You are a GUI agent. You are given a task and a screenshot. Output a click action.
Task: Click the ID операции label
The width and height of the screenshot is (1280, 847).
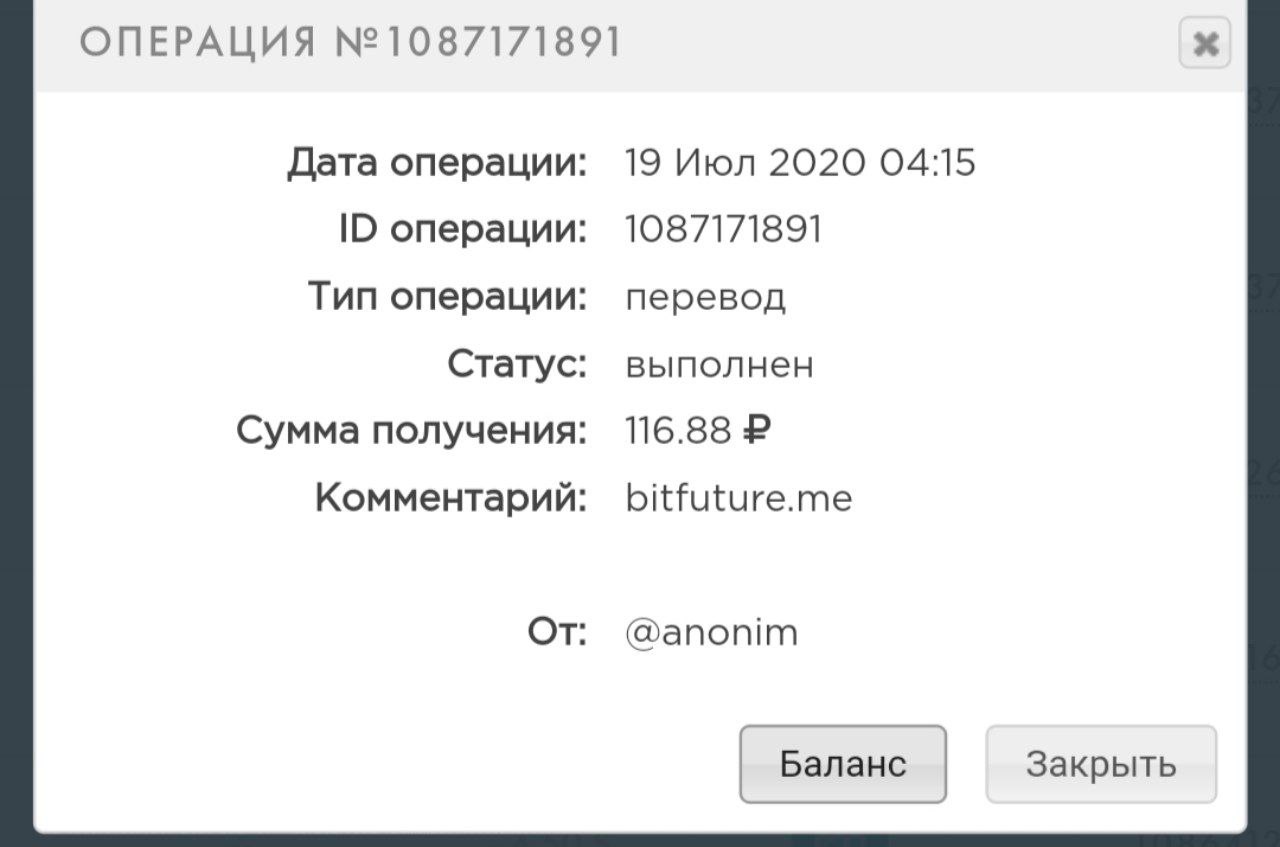coord(462,230)
